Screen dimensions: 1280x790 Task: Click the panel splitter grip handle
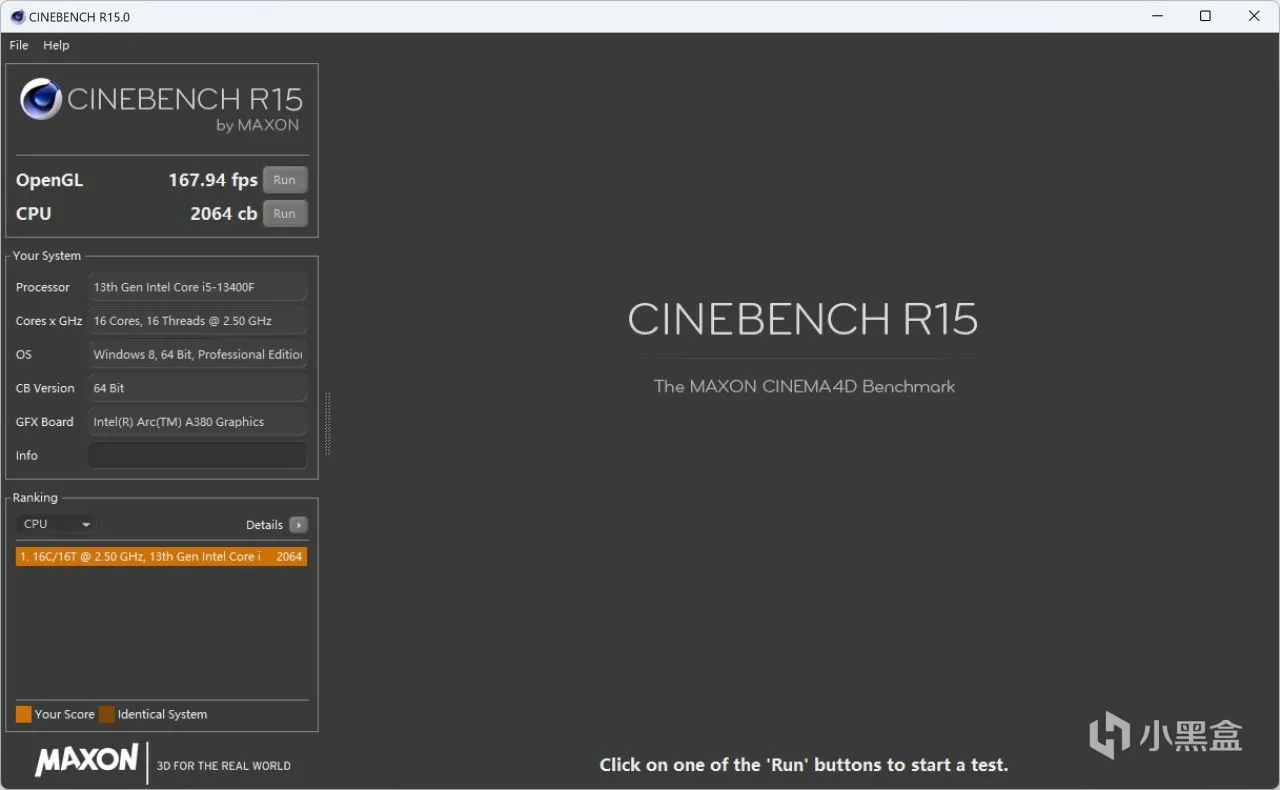(327, 423)
